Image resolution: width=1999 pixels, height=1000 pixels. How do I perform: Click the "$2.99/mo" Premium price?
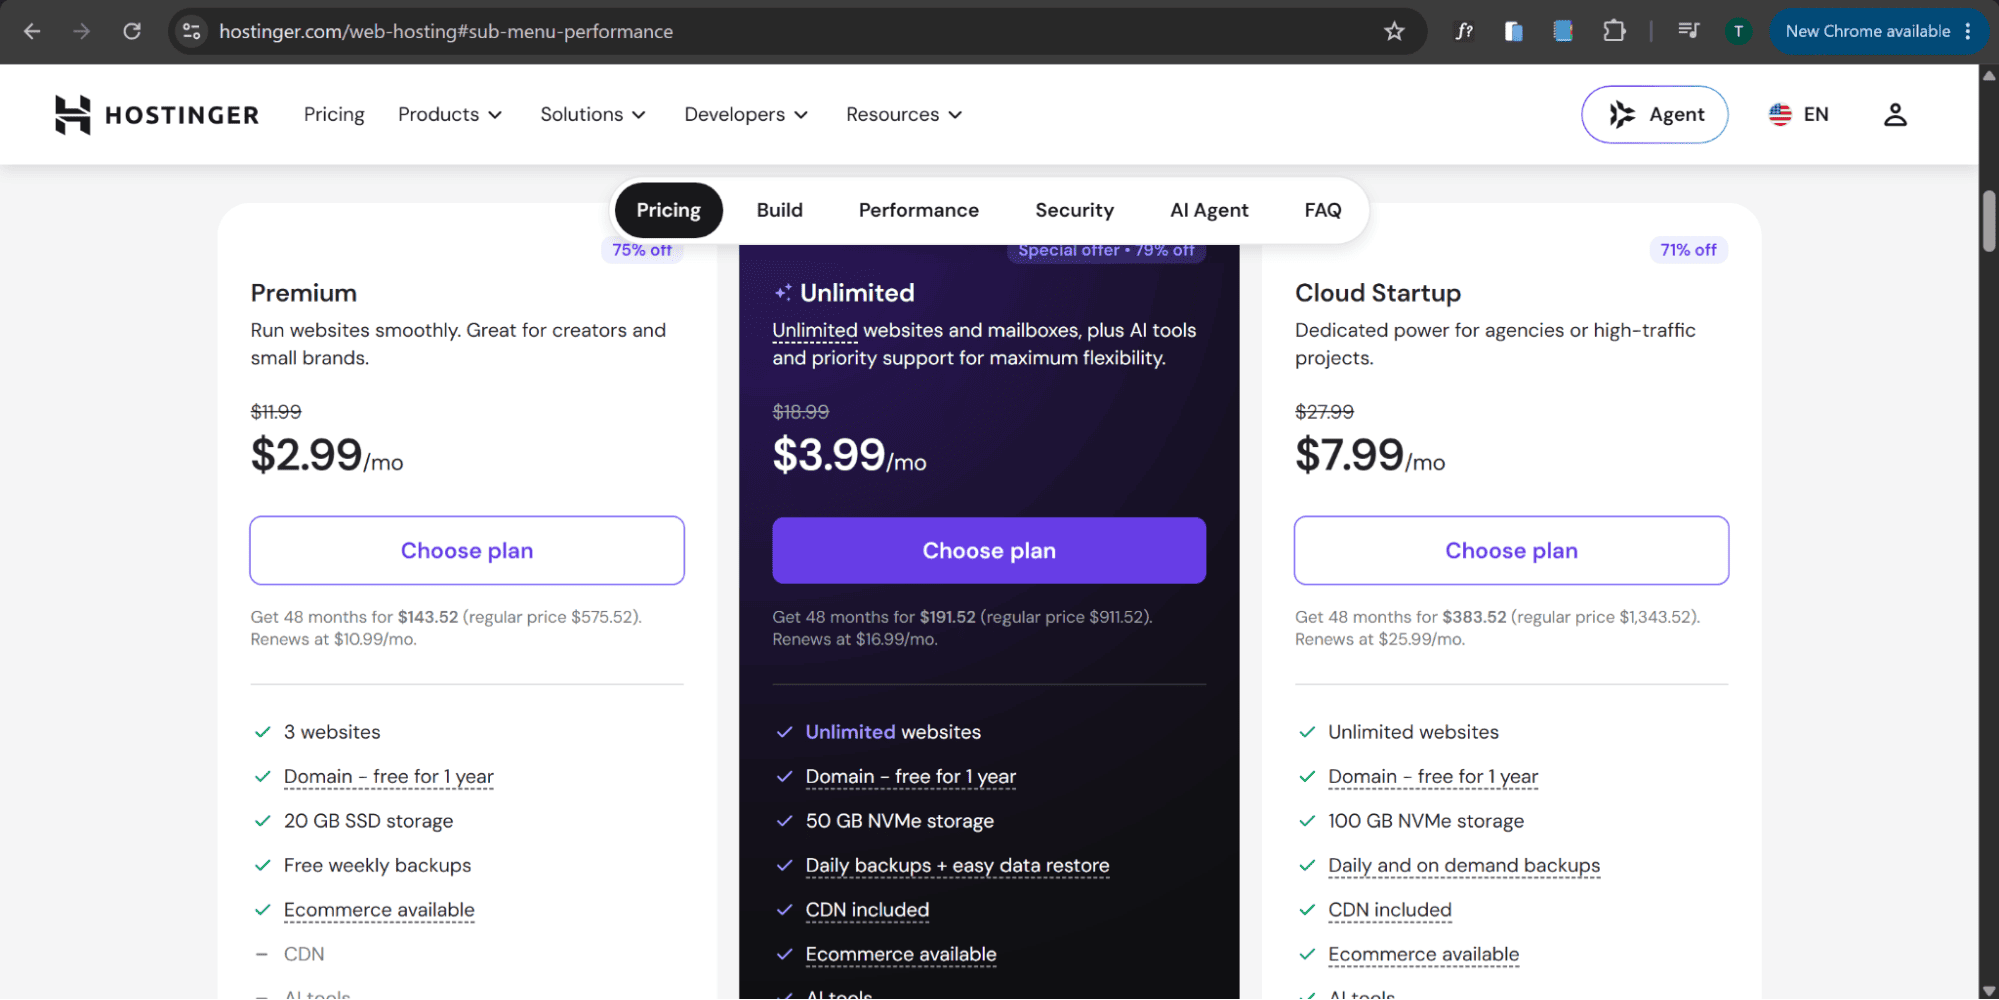coord(327,456)
